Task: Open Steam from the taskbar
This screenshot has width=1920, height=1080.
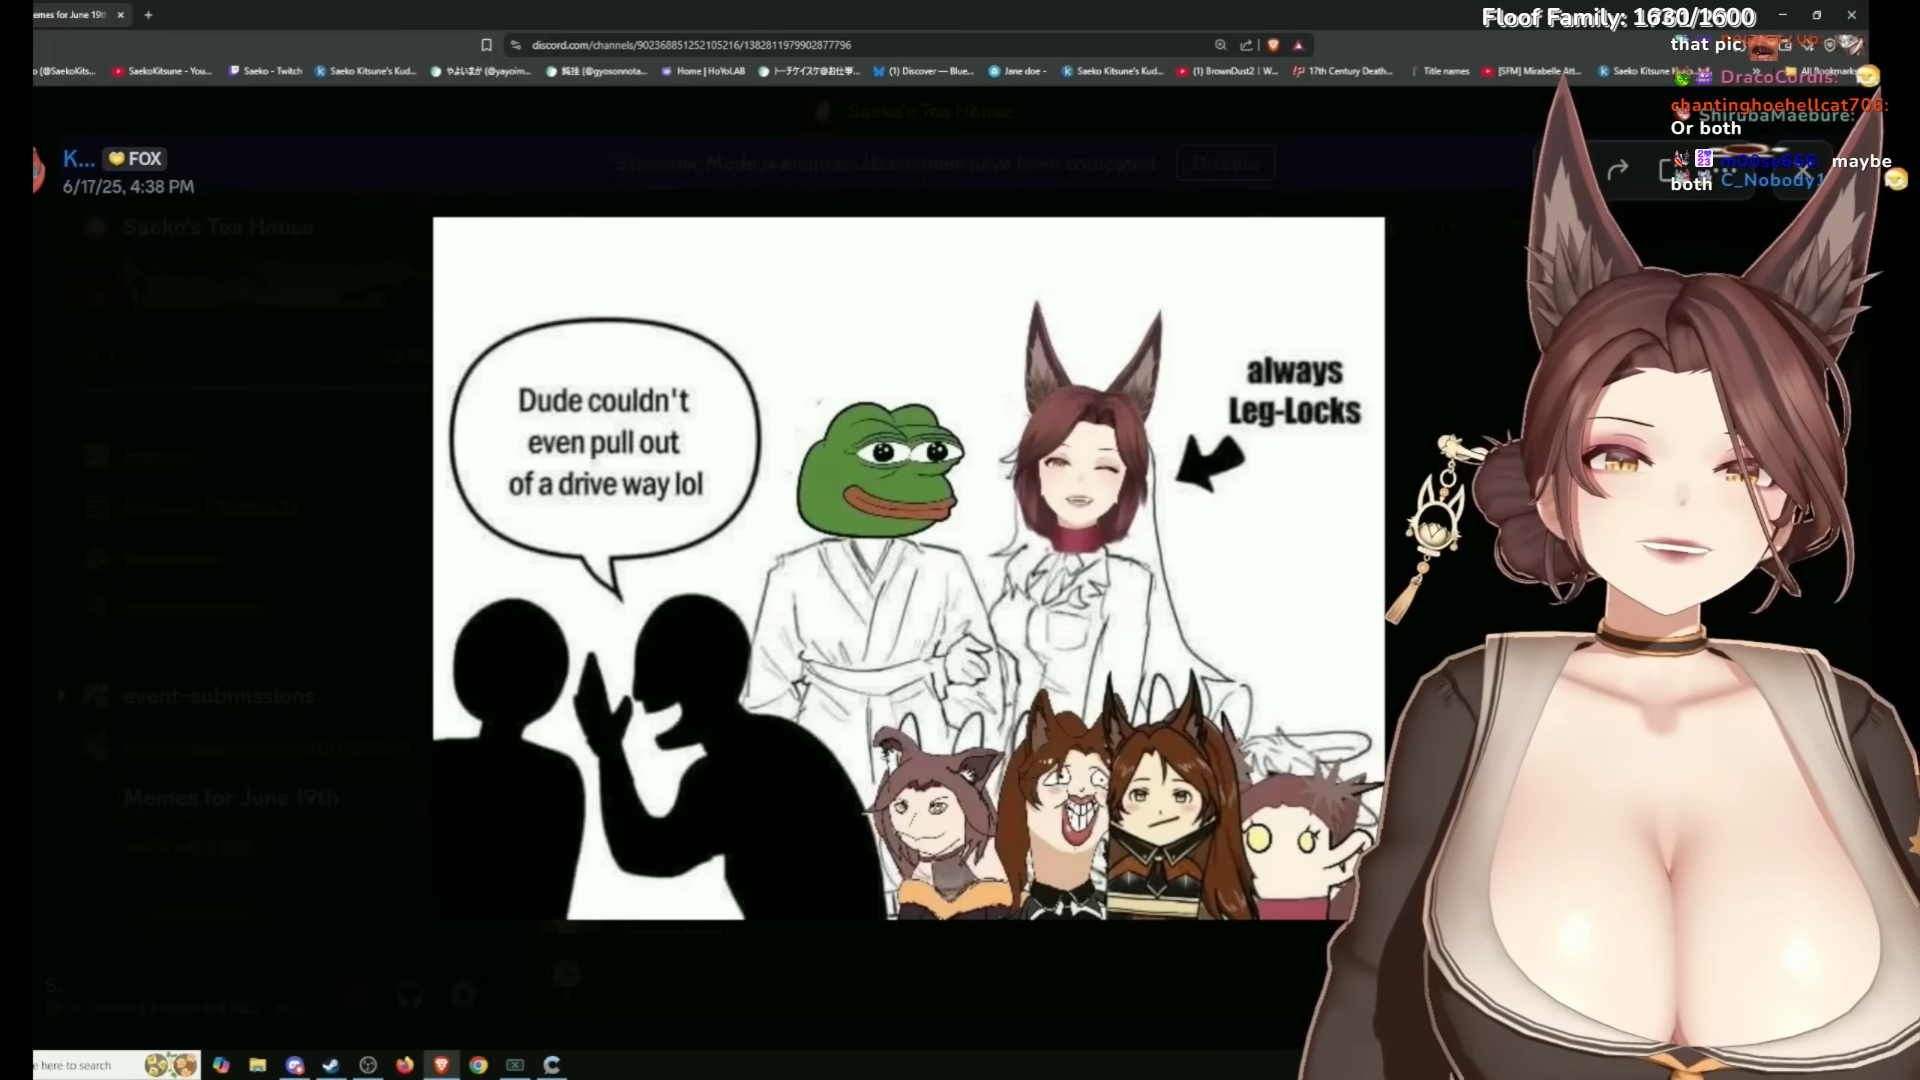Action: pos(331,1065)
